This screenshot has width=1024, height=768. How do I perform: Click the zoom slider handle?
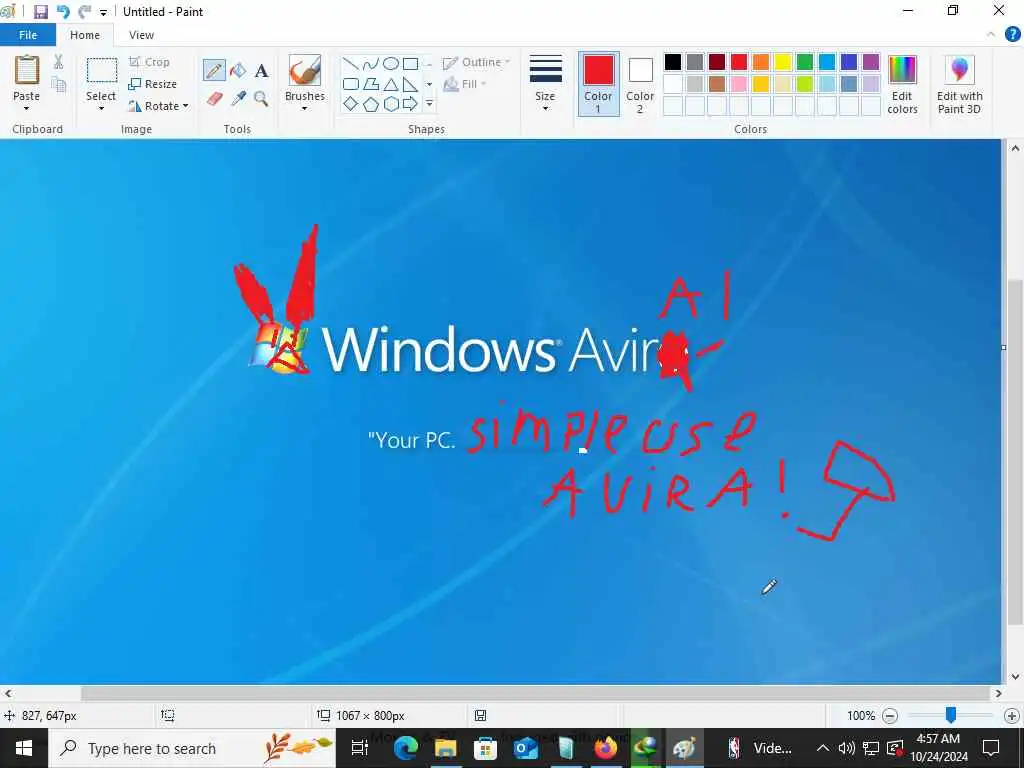coord(951,715)
